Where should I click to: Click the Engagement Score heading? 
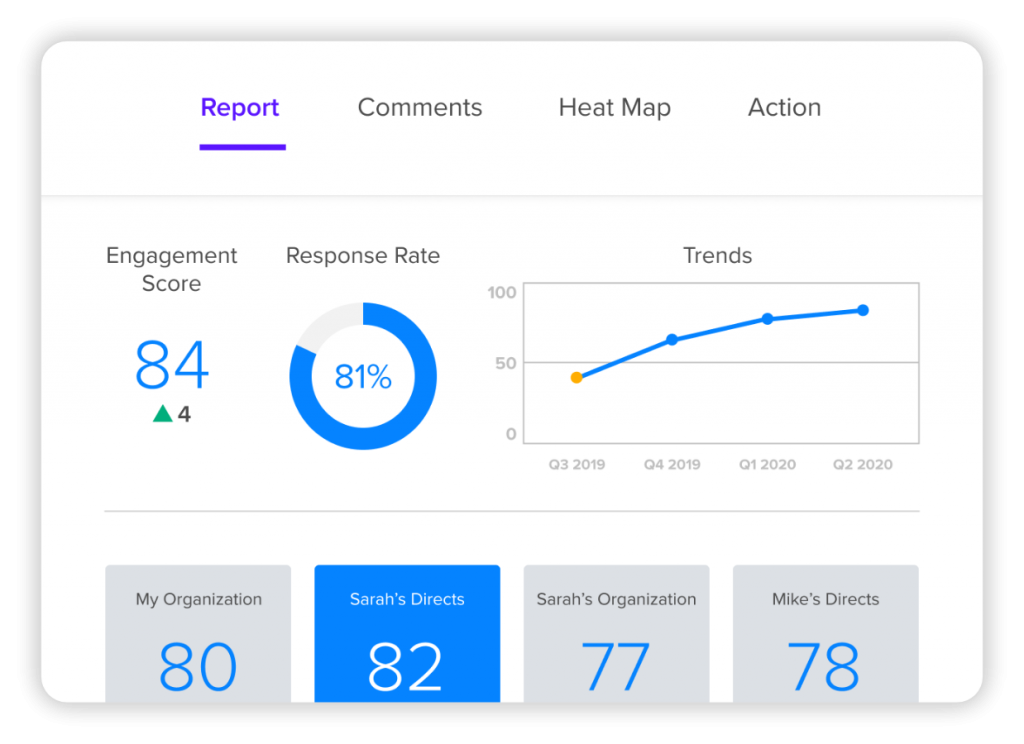click(172, 269)
